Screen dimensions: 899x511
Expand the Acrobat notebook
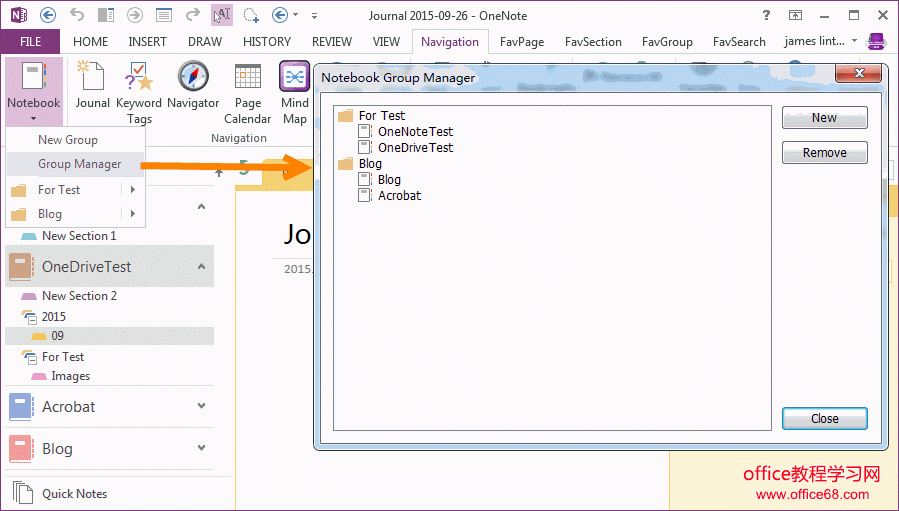201,407
